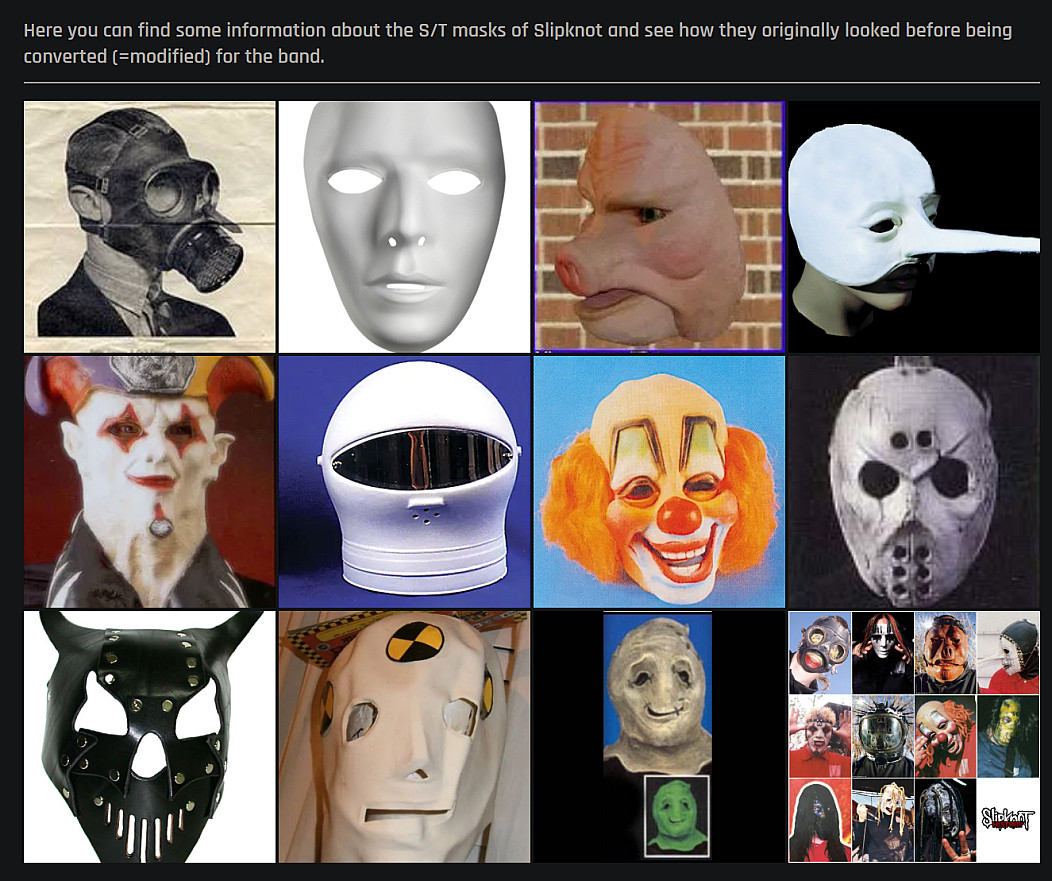Click the collage tile with yellow-painted mask
The image size is (1052, 881).
[x=1008, y=736]
